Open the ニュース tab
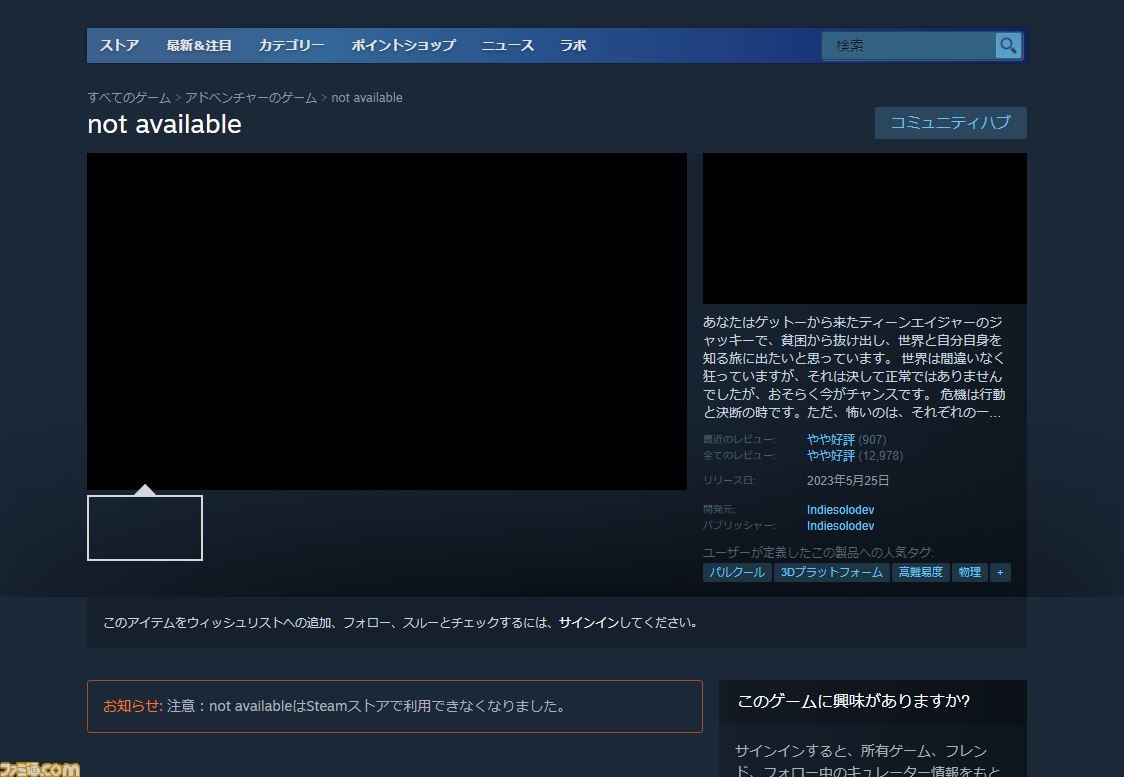 click(508, 45)
